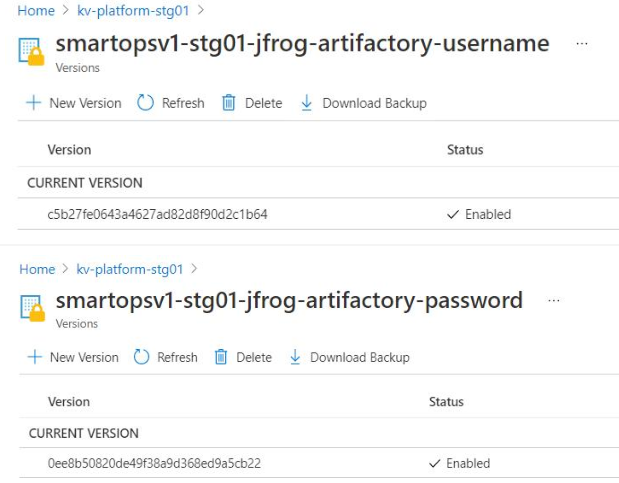The image size is (619, 483).
Task: Click the trash Delete icon in password secret toolbar
Action: pos(221,357)
